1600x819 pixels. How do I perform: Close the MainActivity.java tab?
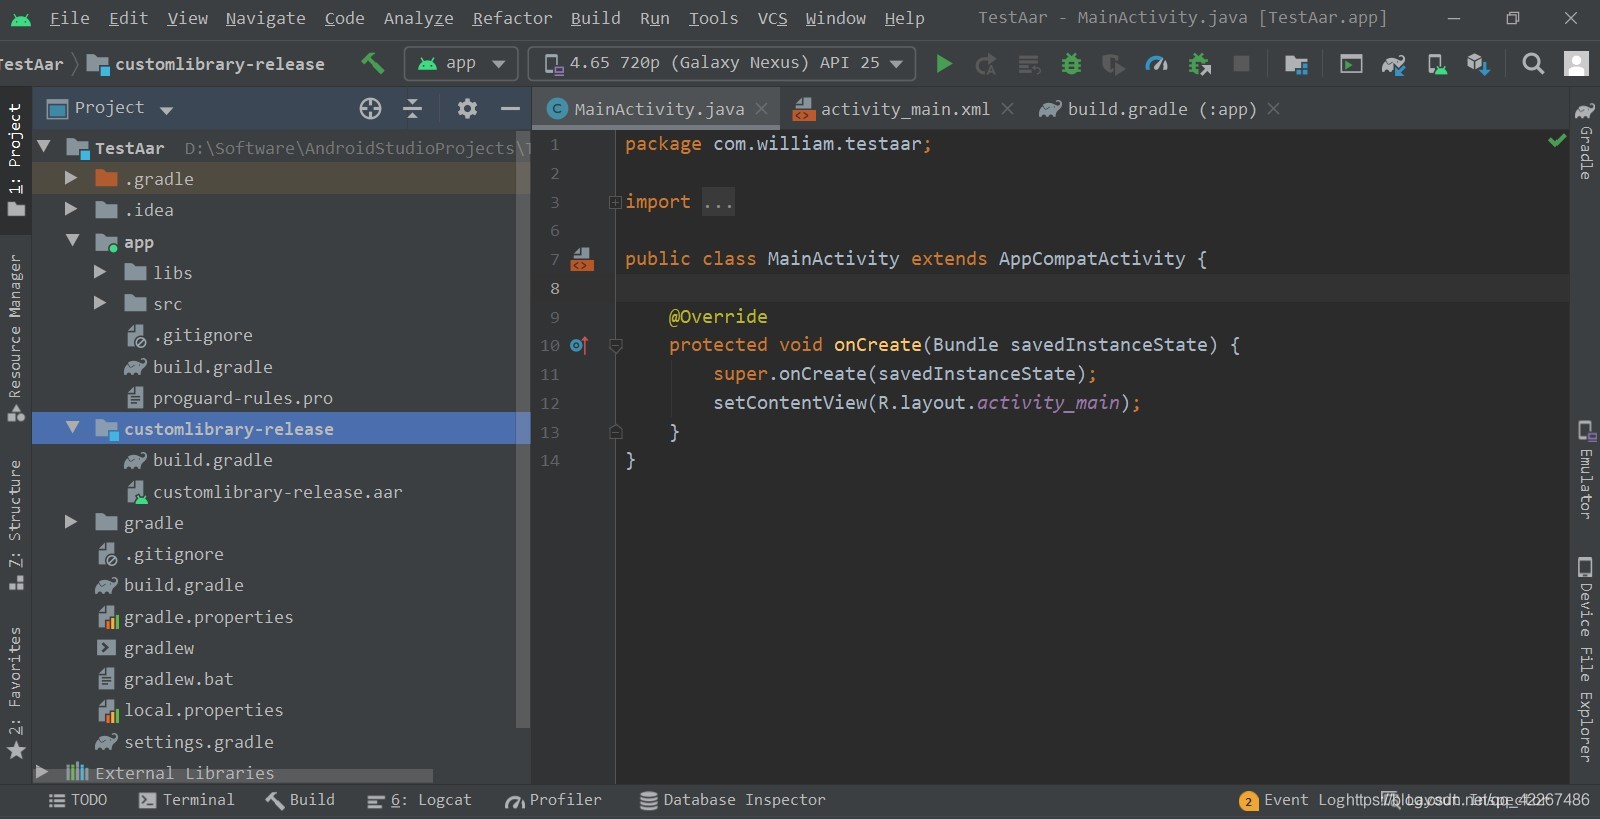(x=762, y=108)
